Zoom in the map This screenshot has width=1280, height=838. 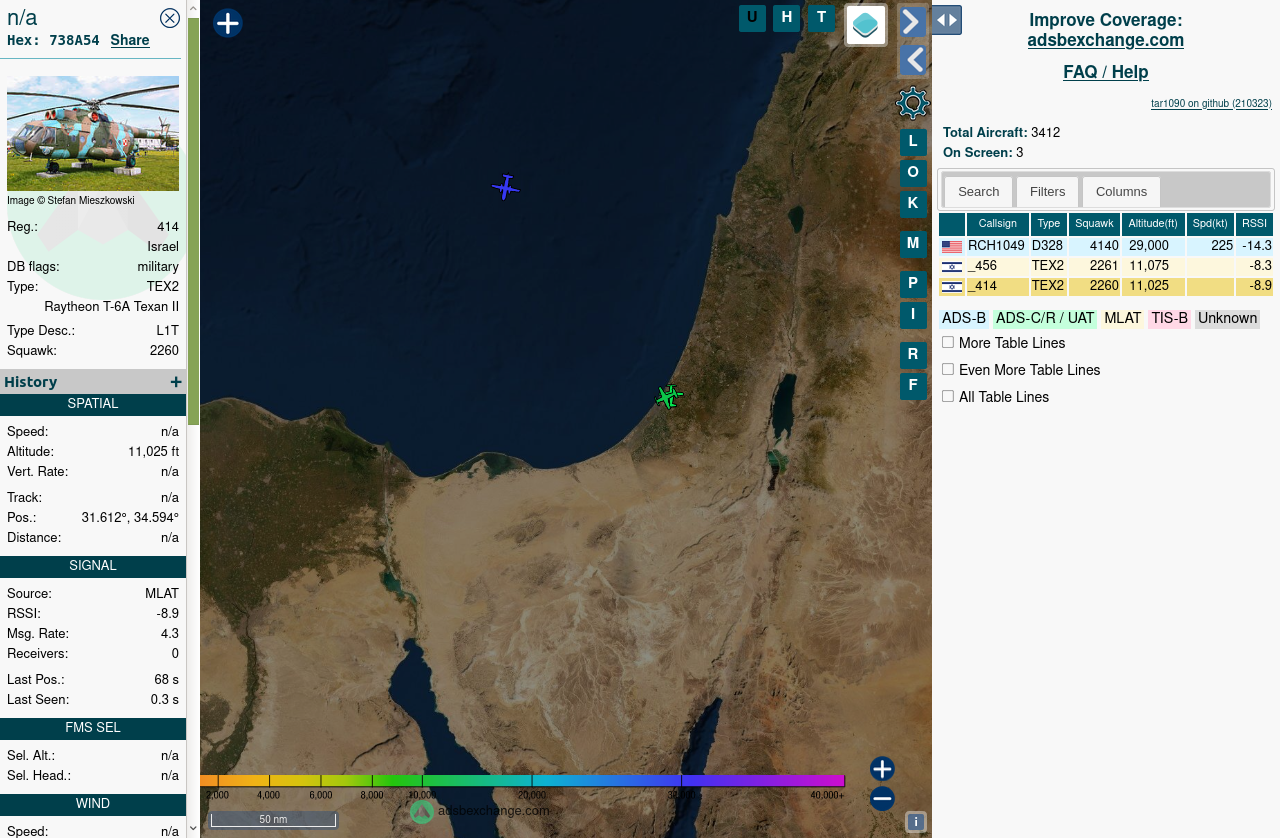[x=882, y=769]
